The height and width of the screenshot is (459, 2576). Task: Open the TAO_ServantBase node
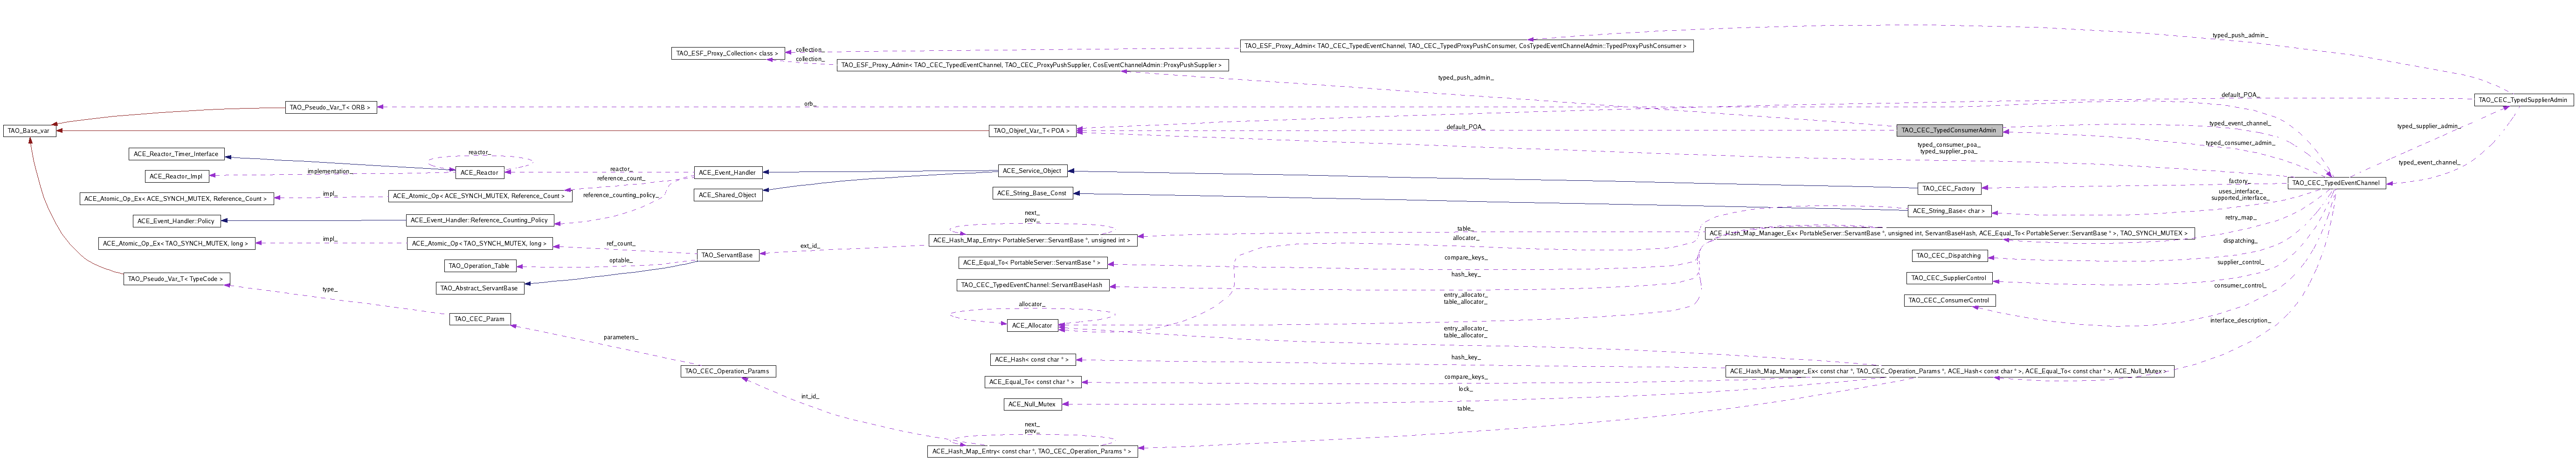pyautogui.click(x=727, y=255)
